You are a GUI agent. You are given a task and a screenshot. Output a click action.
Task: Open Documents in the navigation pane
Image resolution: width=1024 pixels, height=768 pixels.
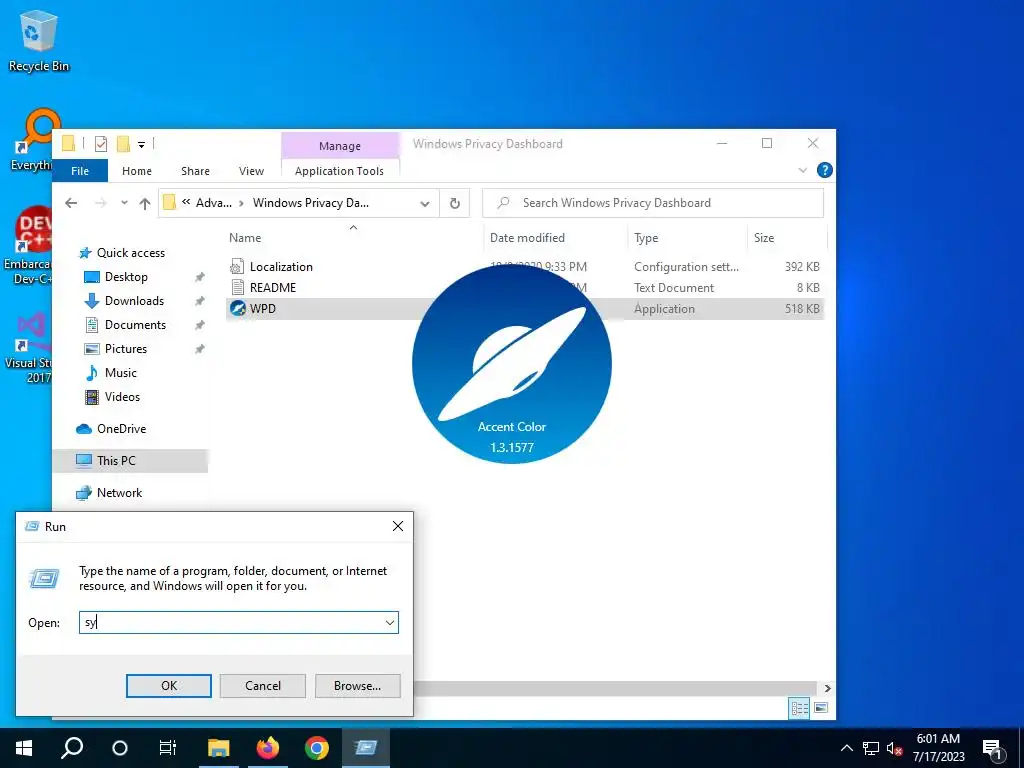click(135, 325)
